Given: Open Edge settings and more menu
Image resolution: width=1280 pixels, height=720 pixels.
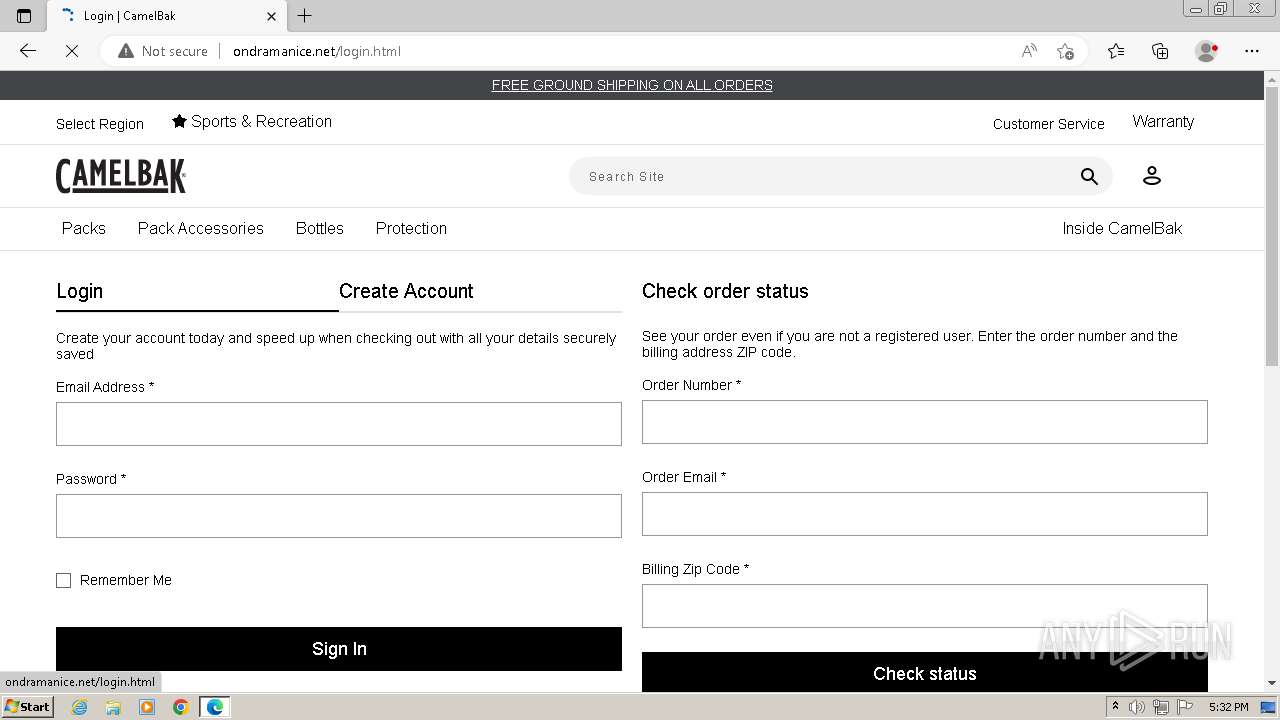Looking at the screenshot, I should (1252, 51).
